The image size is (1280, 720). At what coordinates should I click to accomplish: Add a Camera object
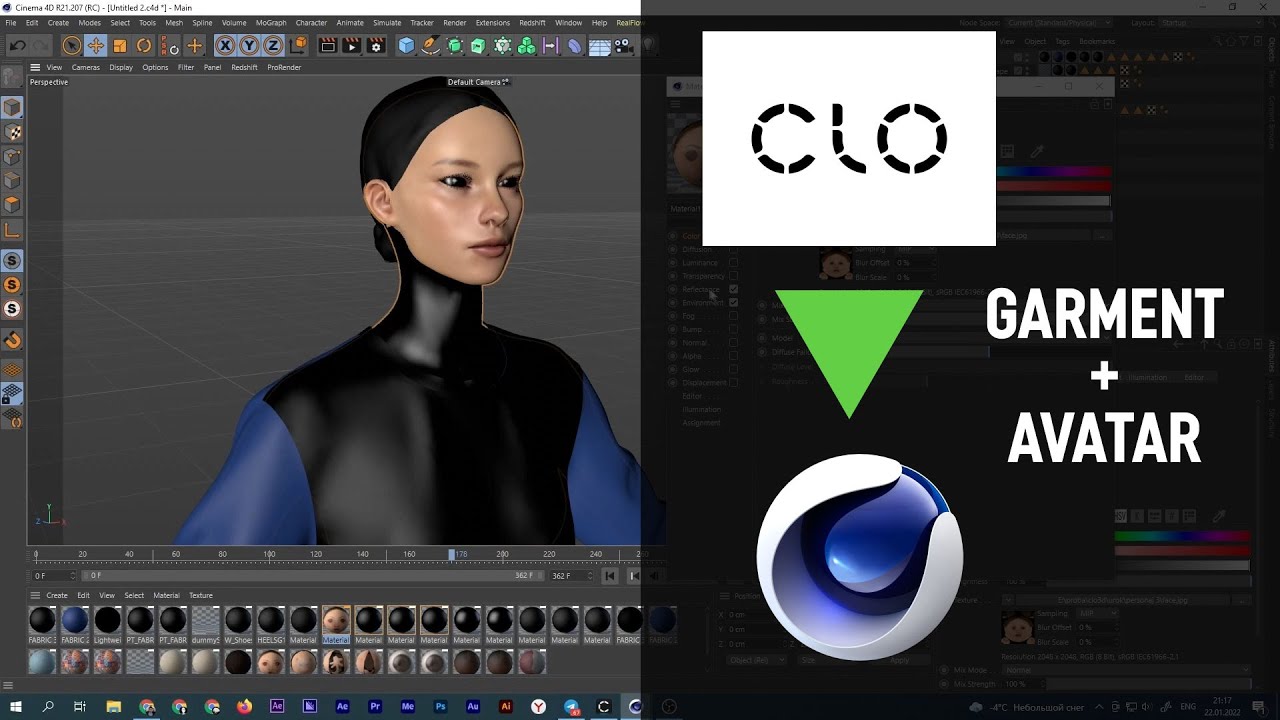tap(624, 45)
